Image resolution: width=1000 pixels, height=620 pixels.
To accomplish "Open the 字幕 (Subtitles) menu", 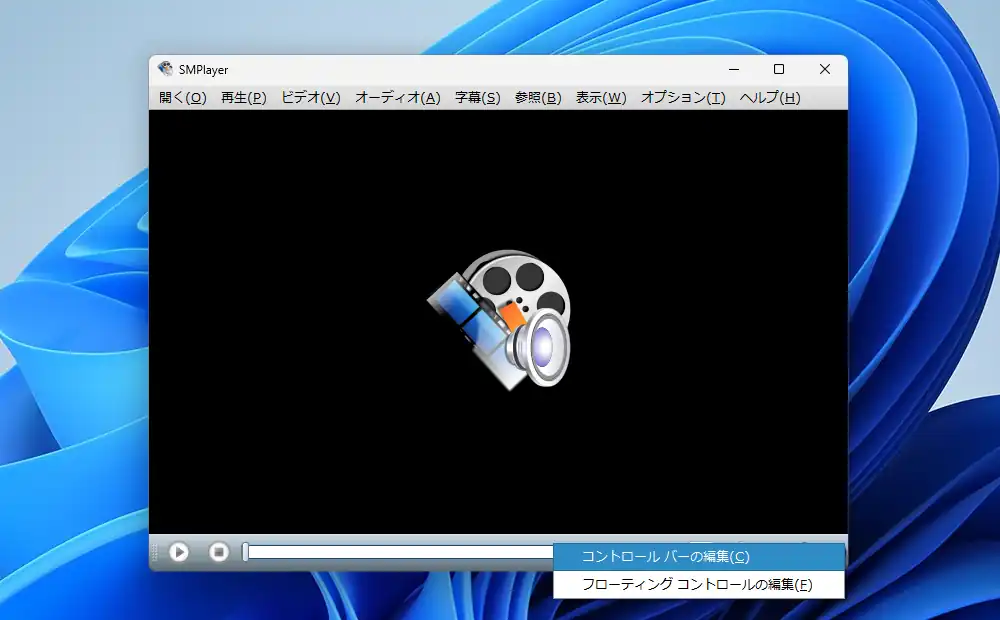I will (477, 97).
